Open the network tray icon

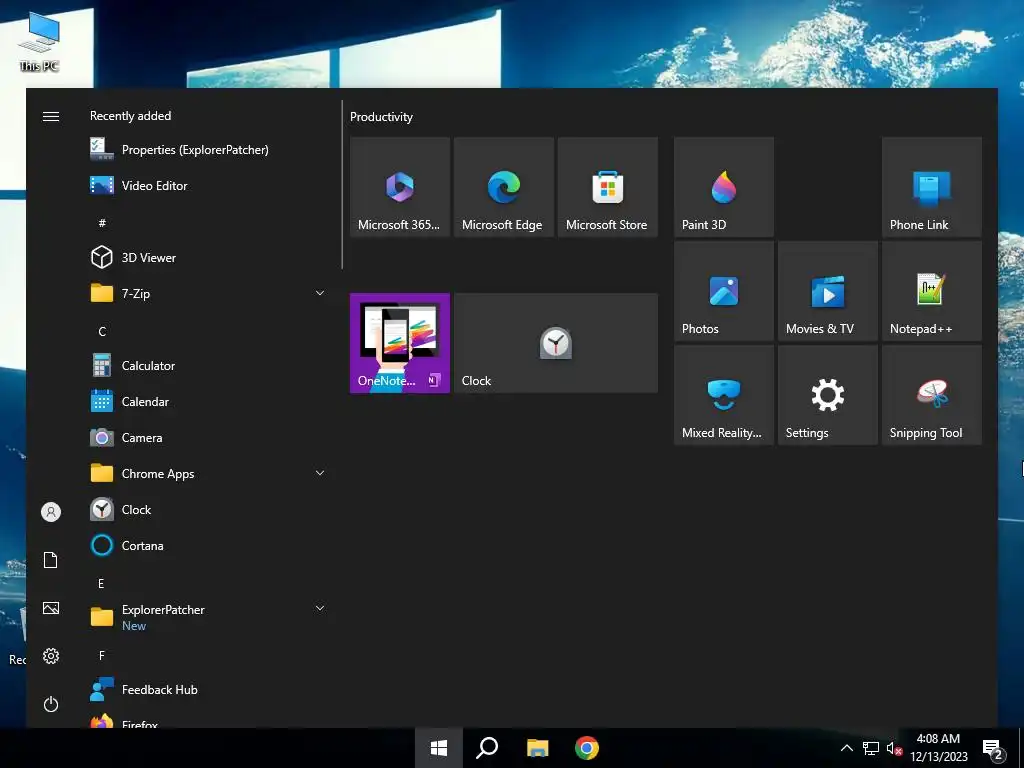(x=871, y=748)
